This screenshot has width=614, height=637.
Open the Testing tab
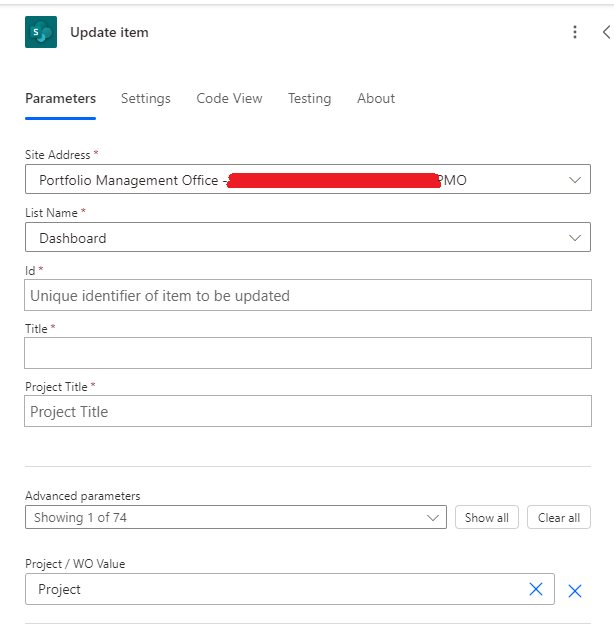[310, 99]
